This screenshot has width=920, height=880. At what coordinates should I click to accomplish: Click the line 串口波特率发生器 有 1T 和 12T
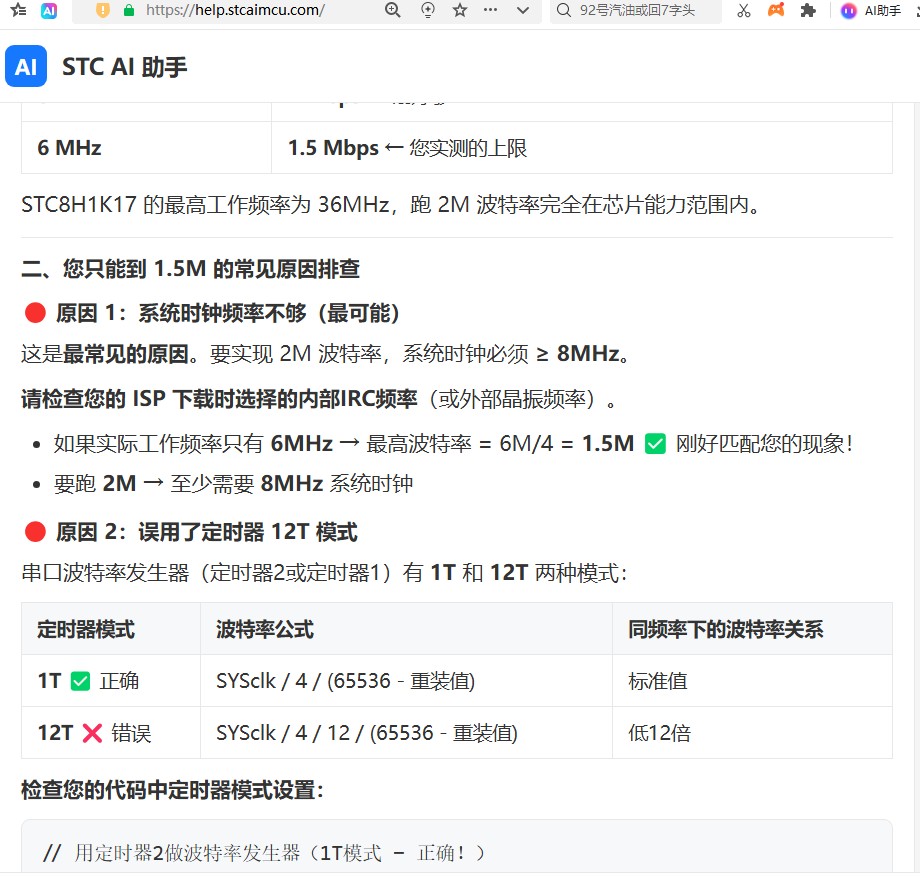[x=324, y=573]
